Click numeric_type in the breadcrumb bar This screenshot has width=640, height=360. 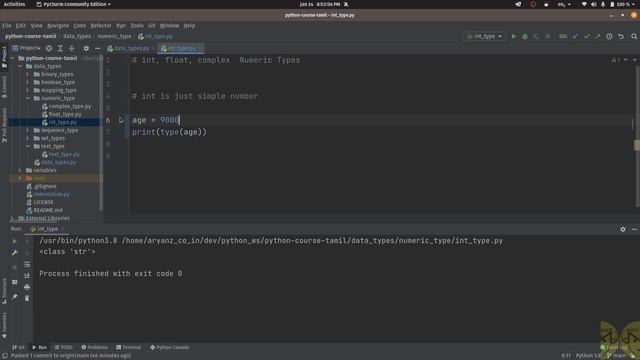click(x=114, y=36)
